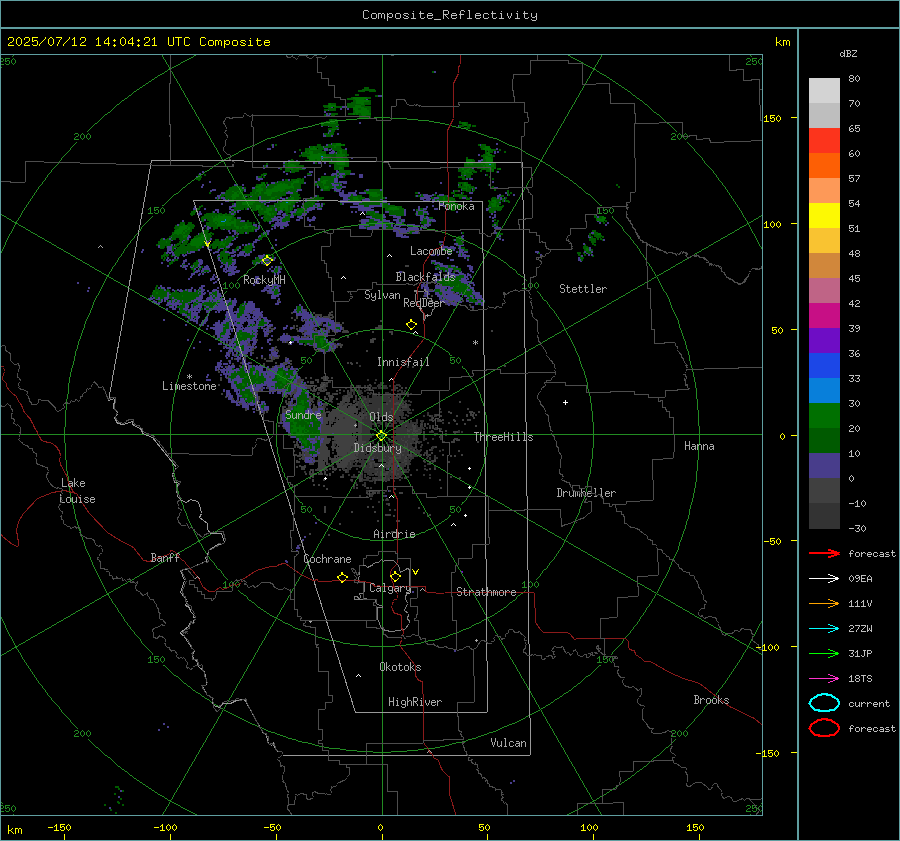Select the orange 57-60 dBZ swatch
Image resolution: width=900 pixels, height=841 pixels.
[824, 166]
